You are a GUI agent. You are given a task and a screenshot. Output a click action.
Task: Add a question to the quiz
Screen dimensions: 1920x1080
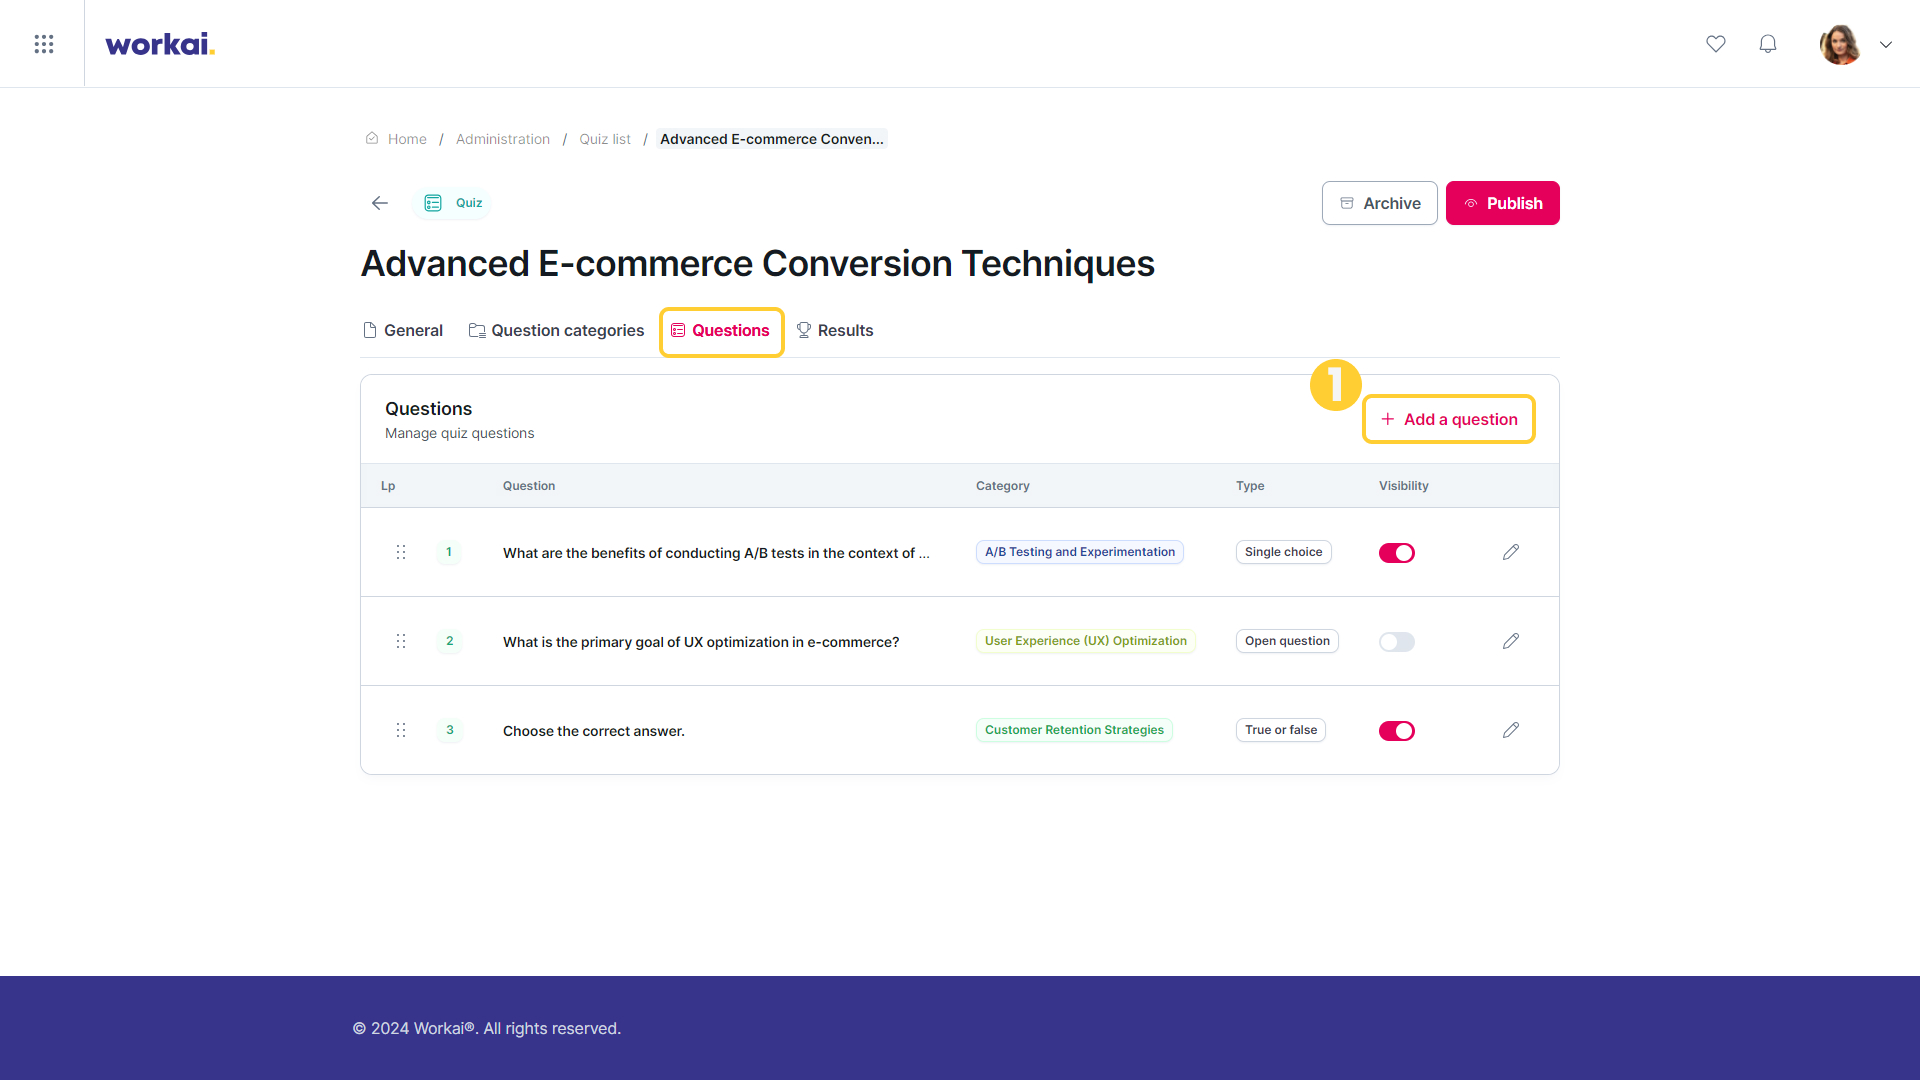click(1449, 419)
